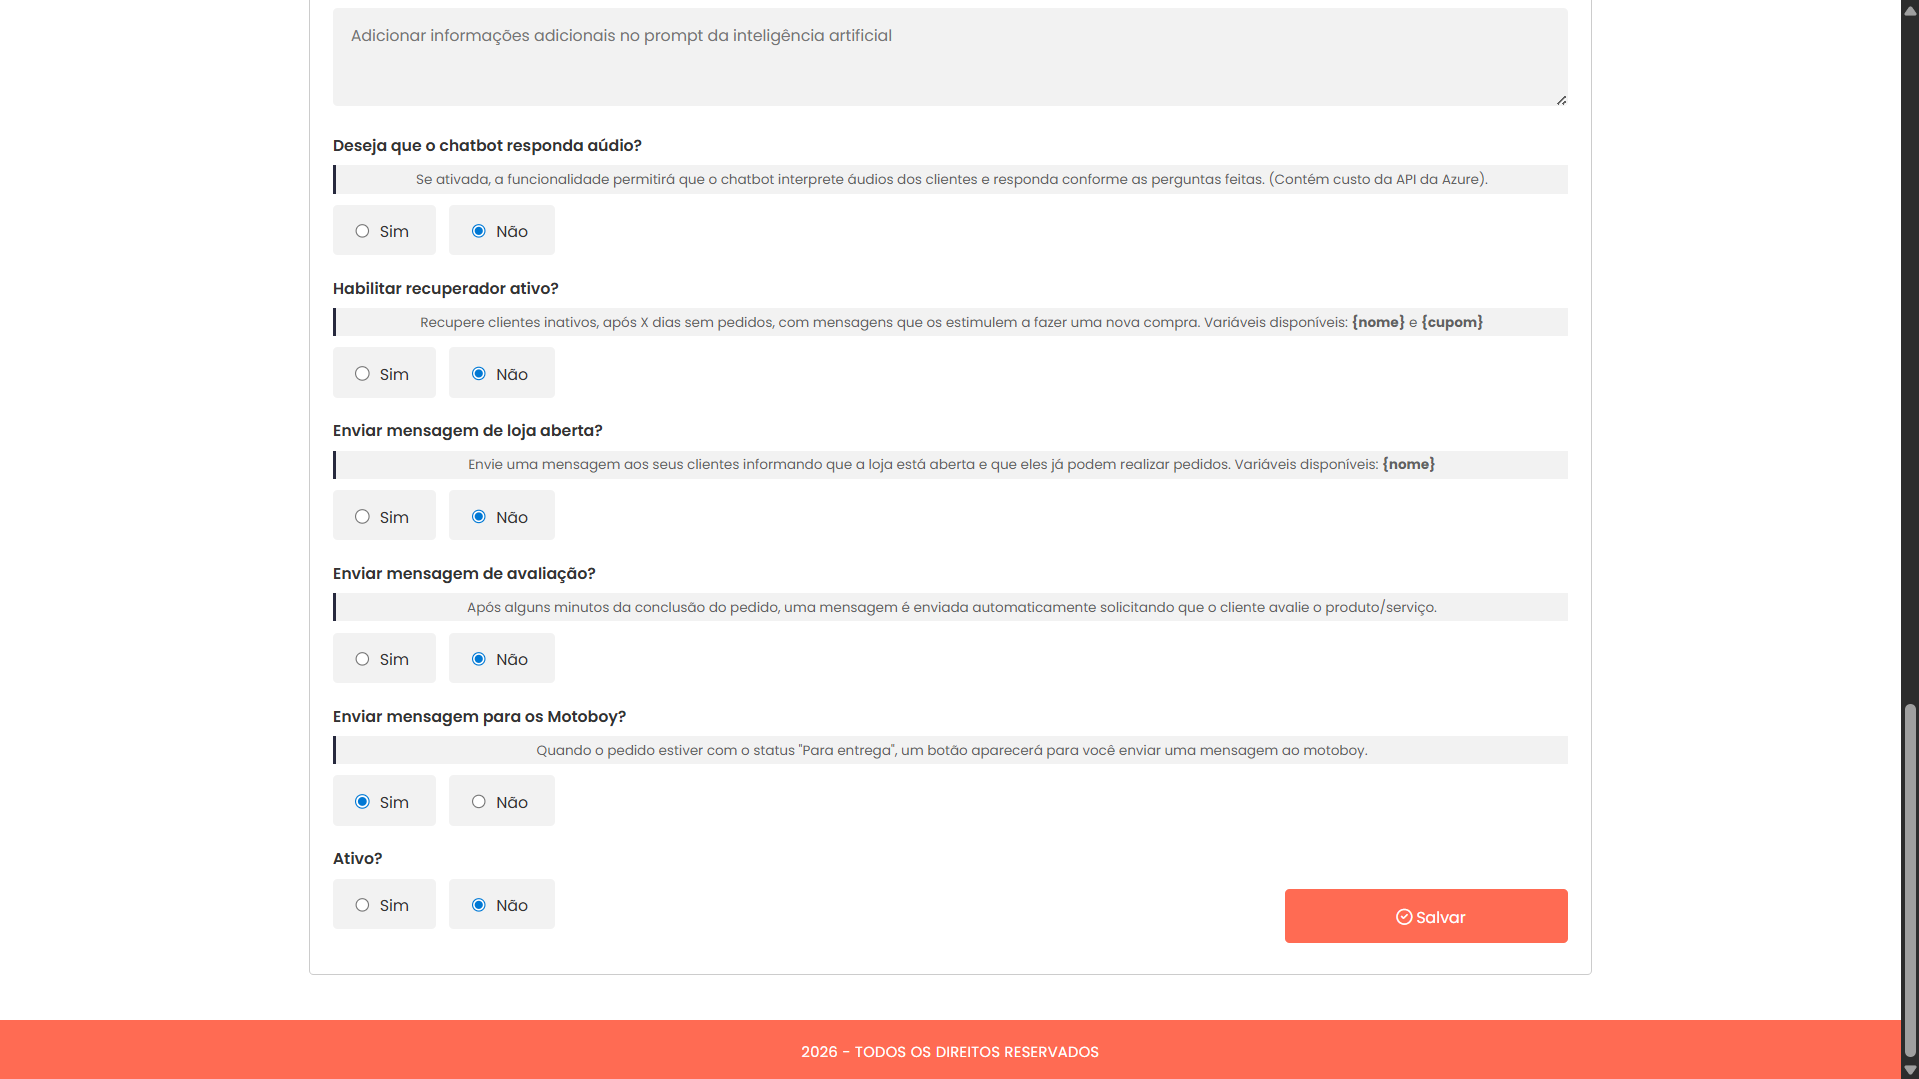
Task: Select Não under the Ativo question
Action: pos(479,904)
